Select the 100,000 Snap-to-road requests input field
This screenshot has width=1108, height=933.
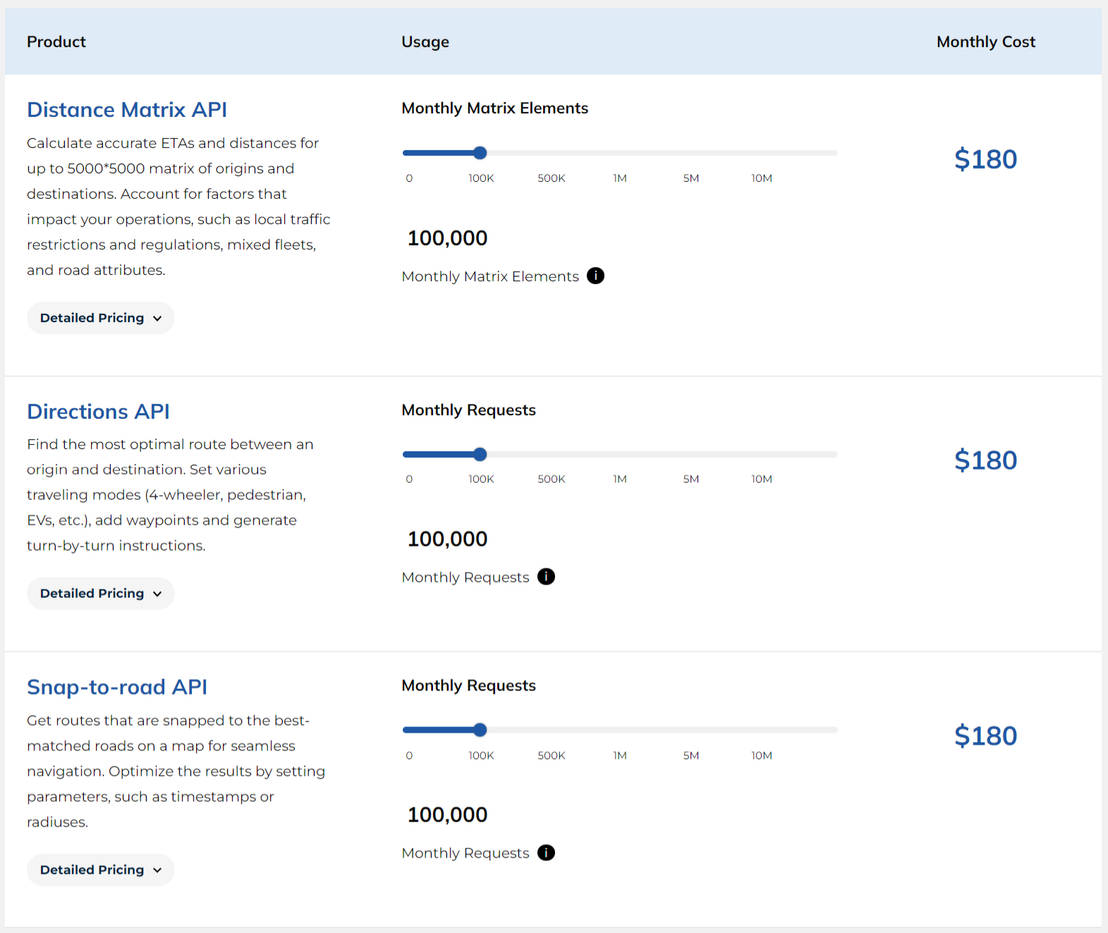(x=447, y=814)
